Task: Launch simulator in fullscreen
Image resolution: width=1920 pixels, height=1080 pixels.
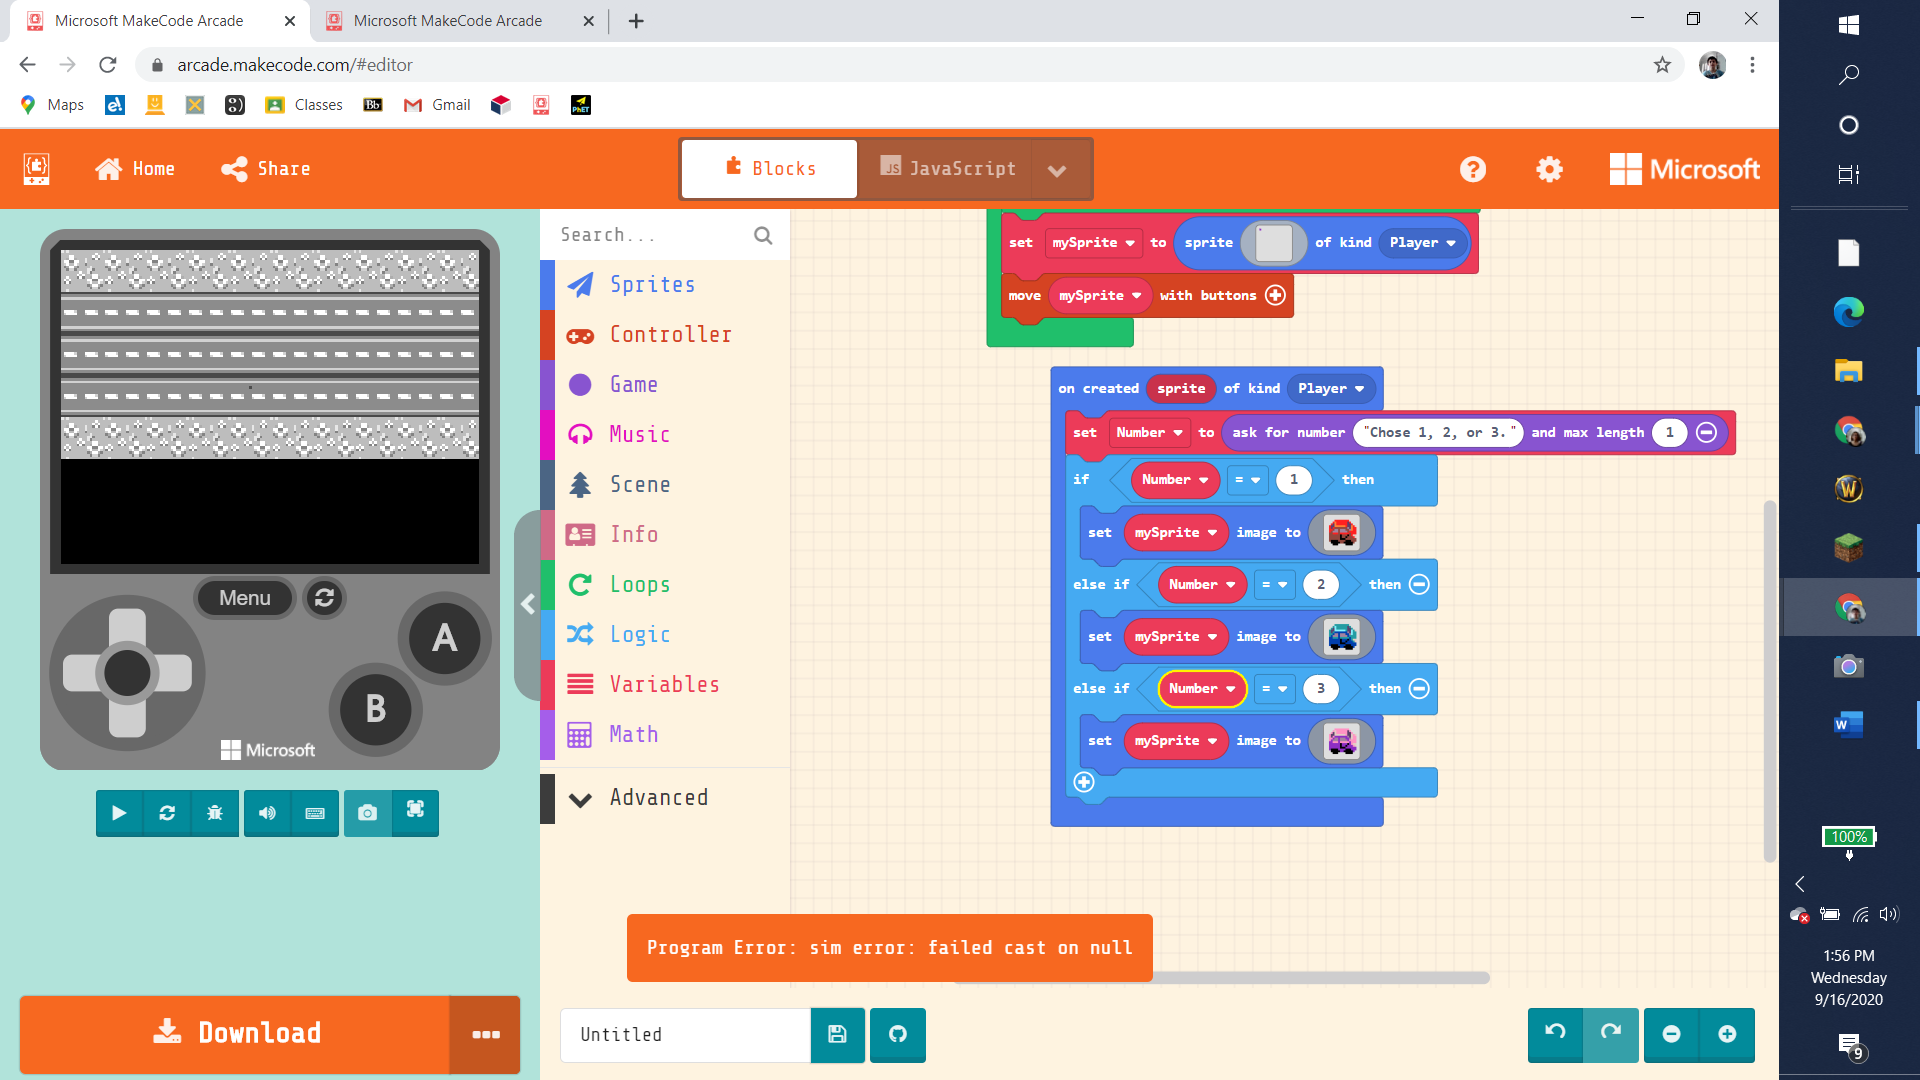Action: click(415, 811)
